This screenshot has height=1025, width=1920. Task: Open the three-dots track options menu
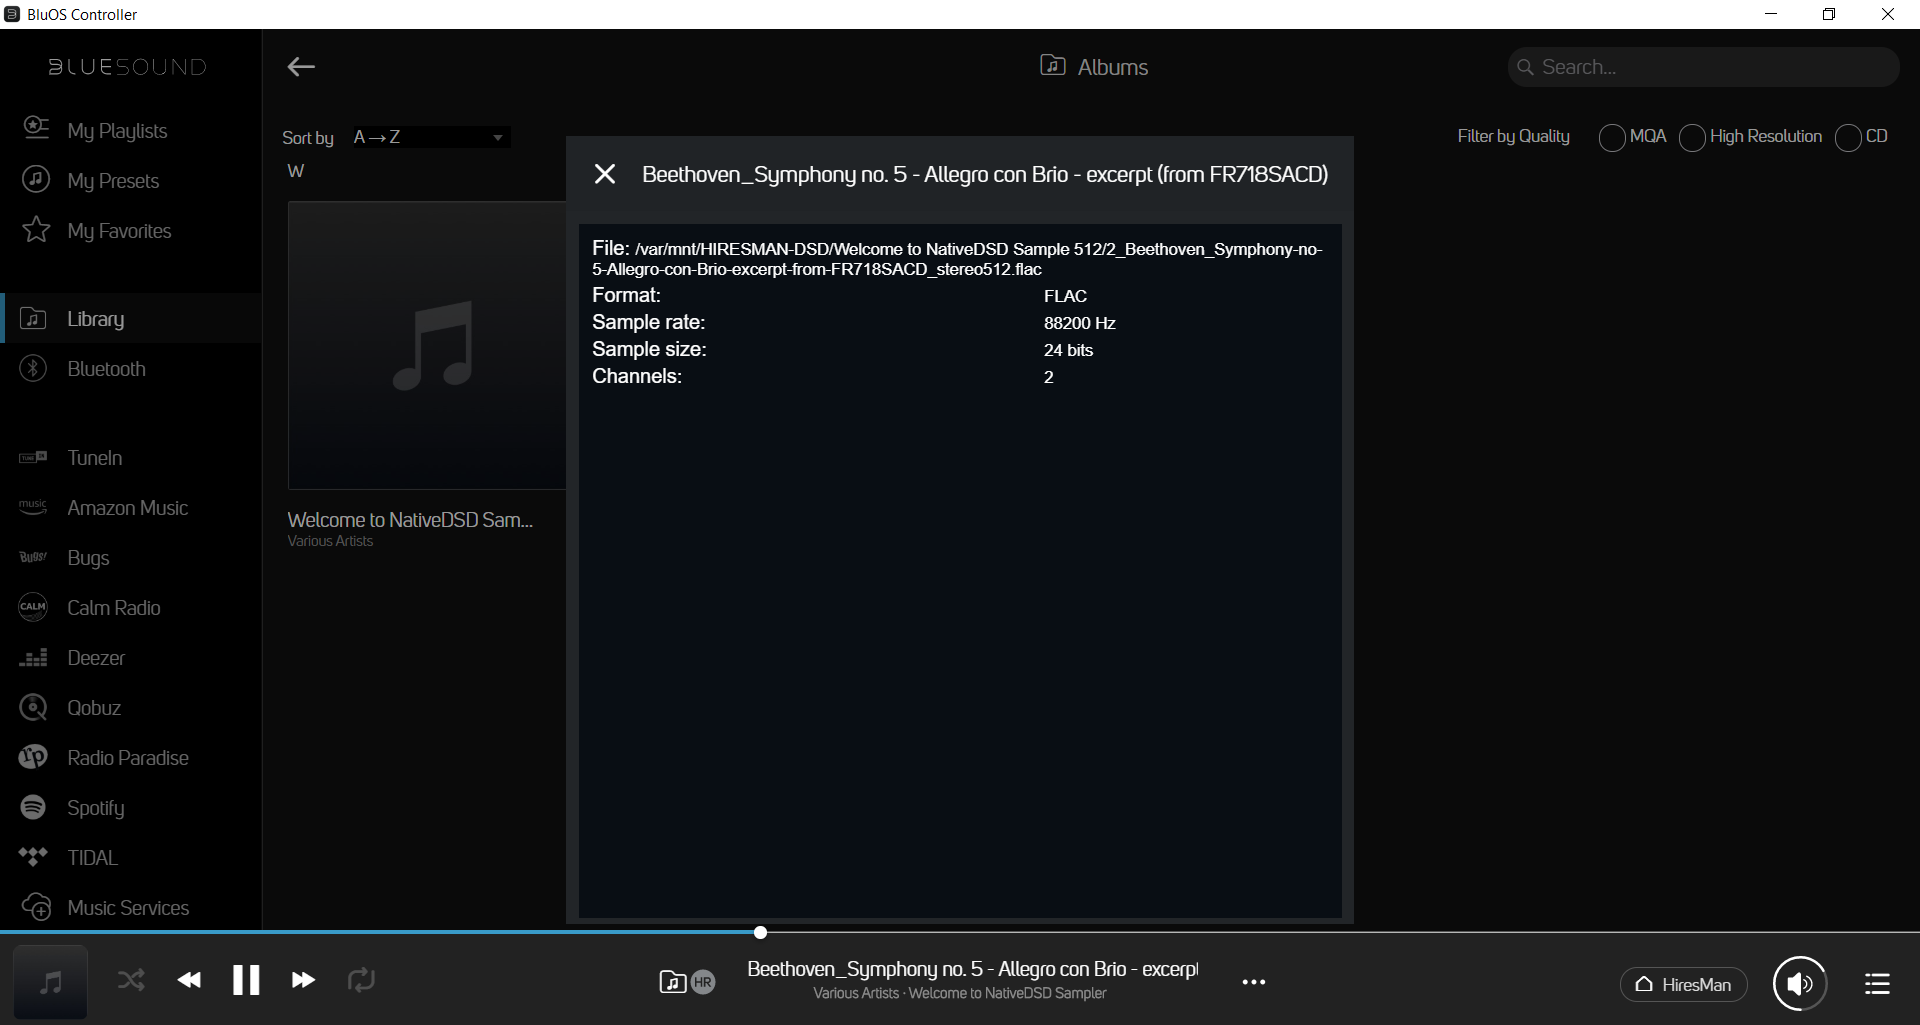pos(1253,982)
